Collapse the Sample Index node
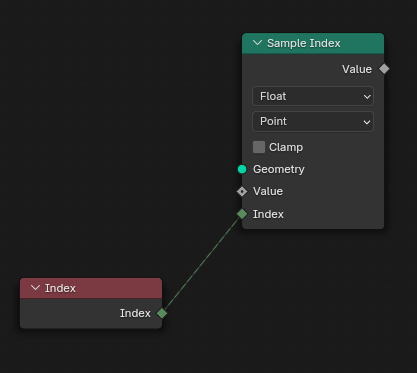Image resolution: width=417 pixels, height=373 pixels. click(x=257, y=43)
